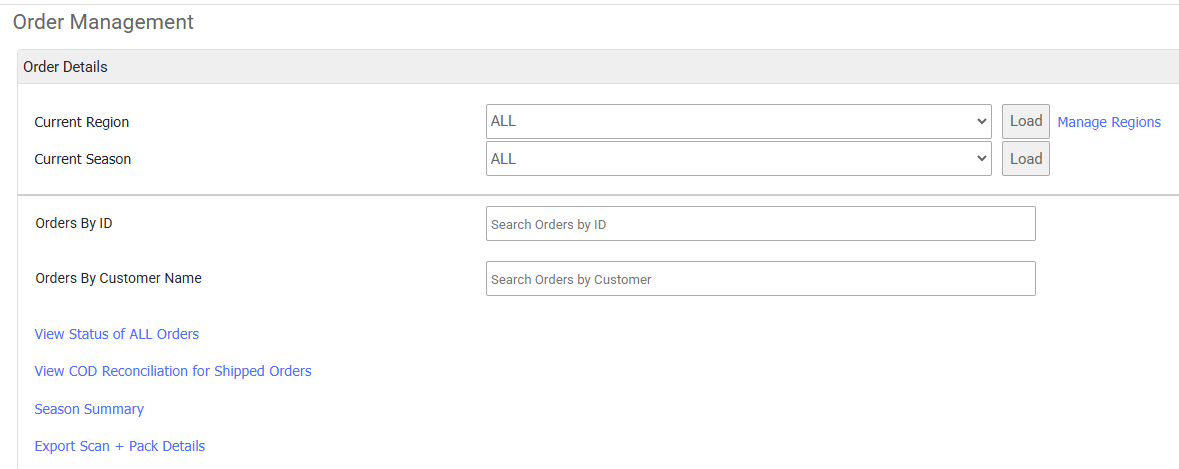
Task: Open the Current Season combo box
Action: pos(738,159)
